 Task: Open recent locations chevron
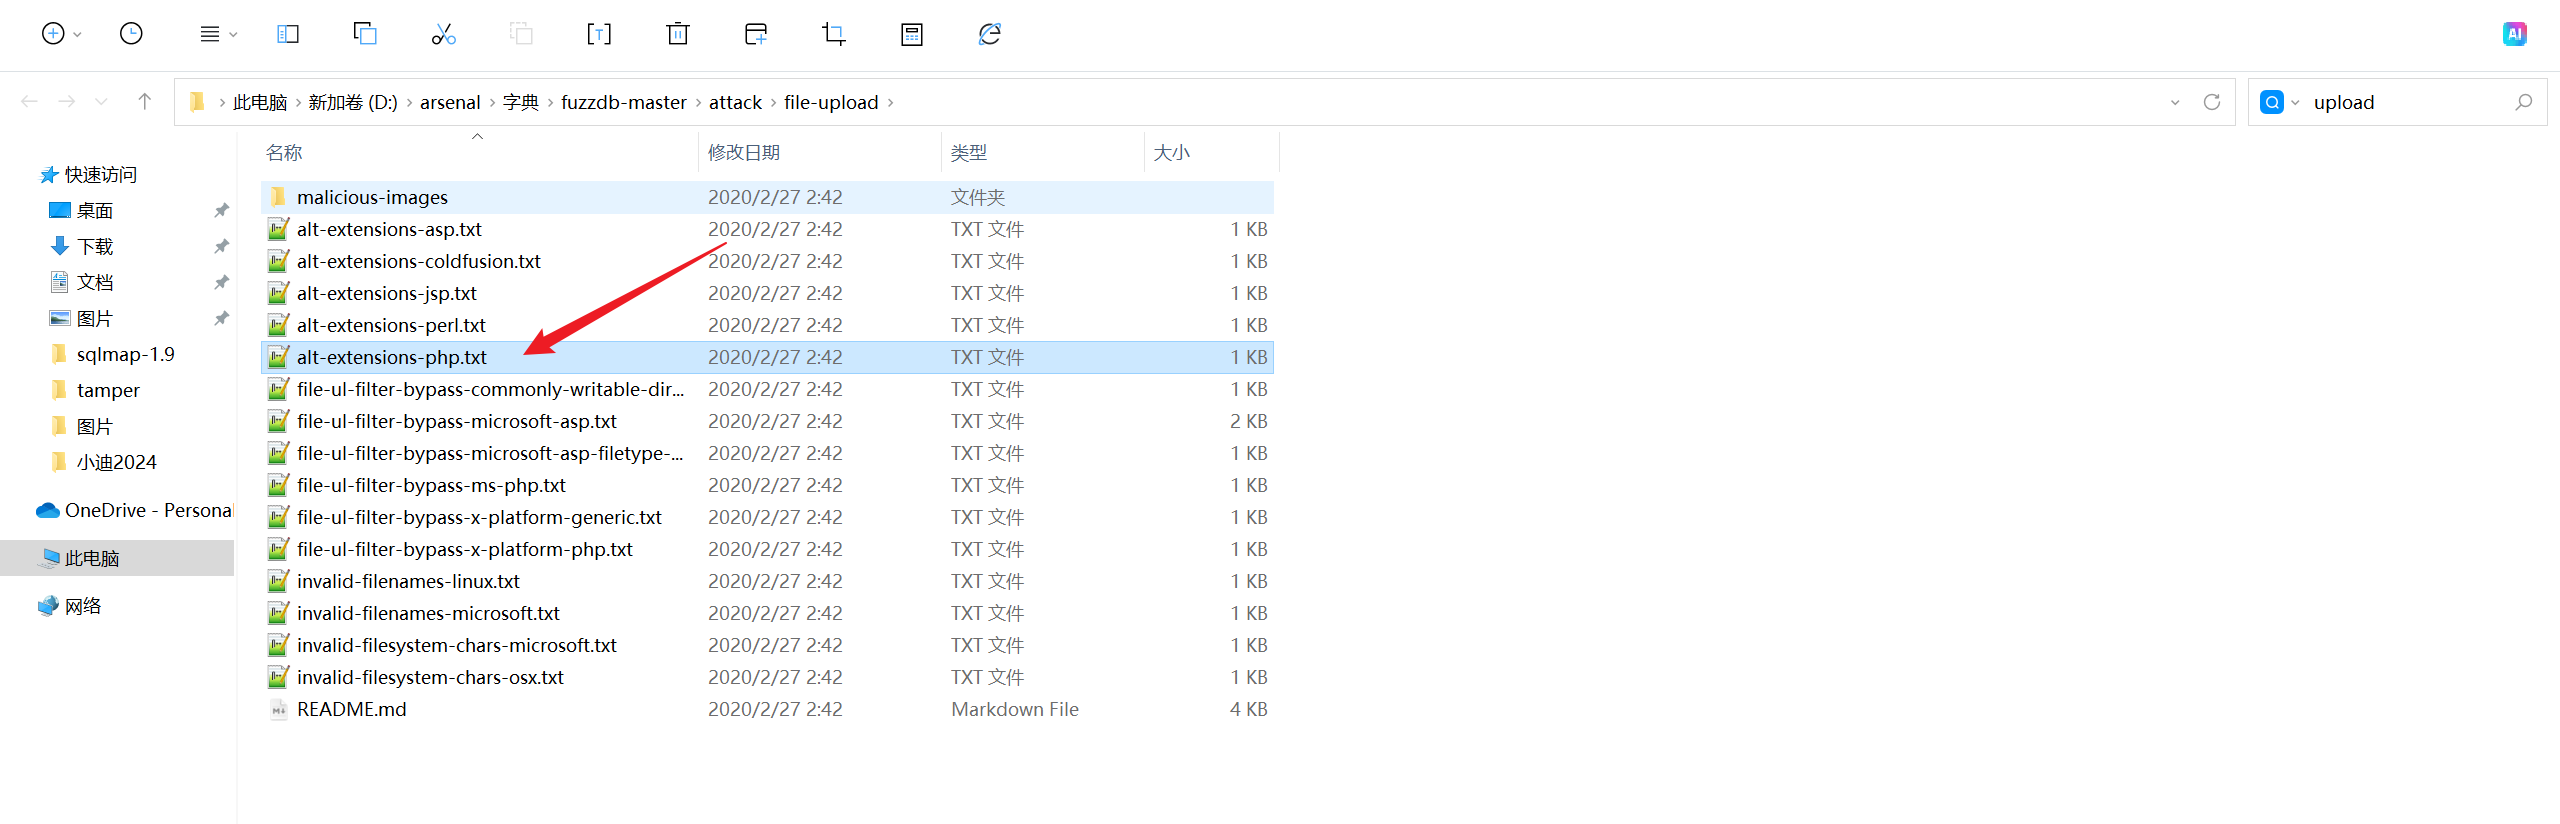[x=101, y=102]
